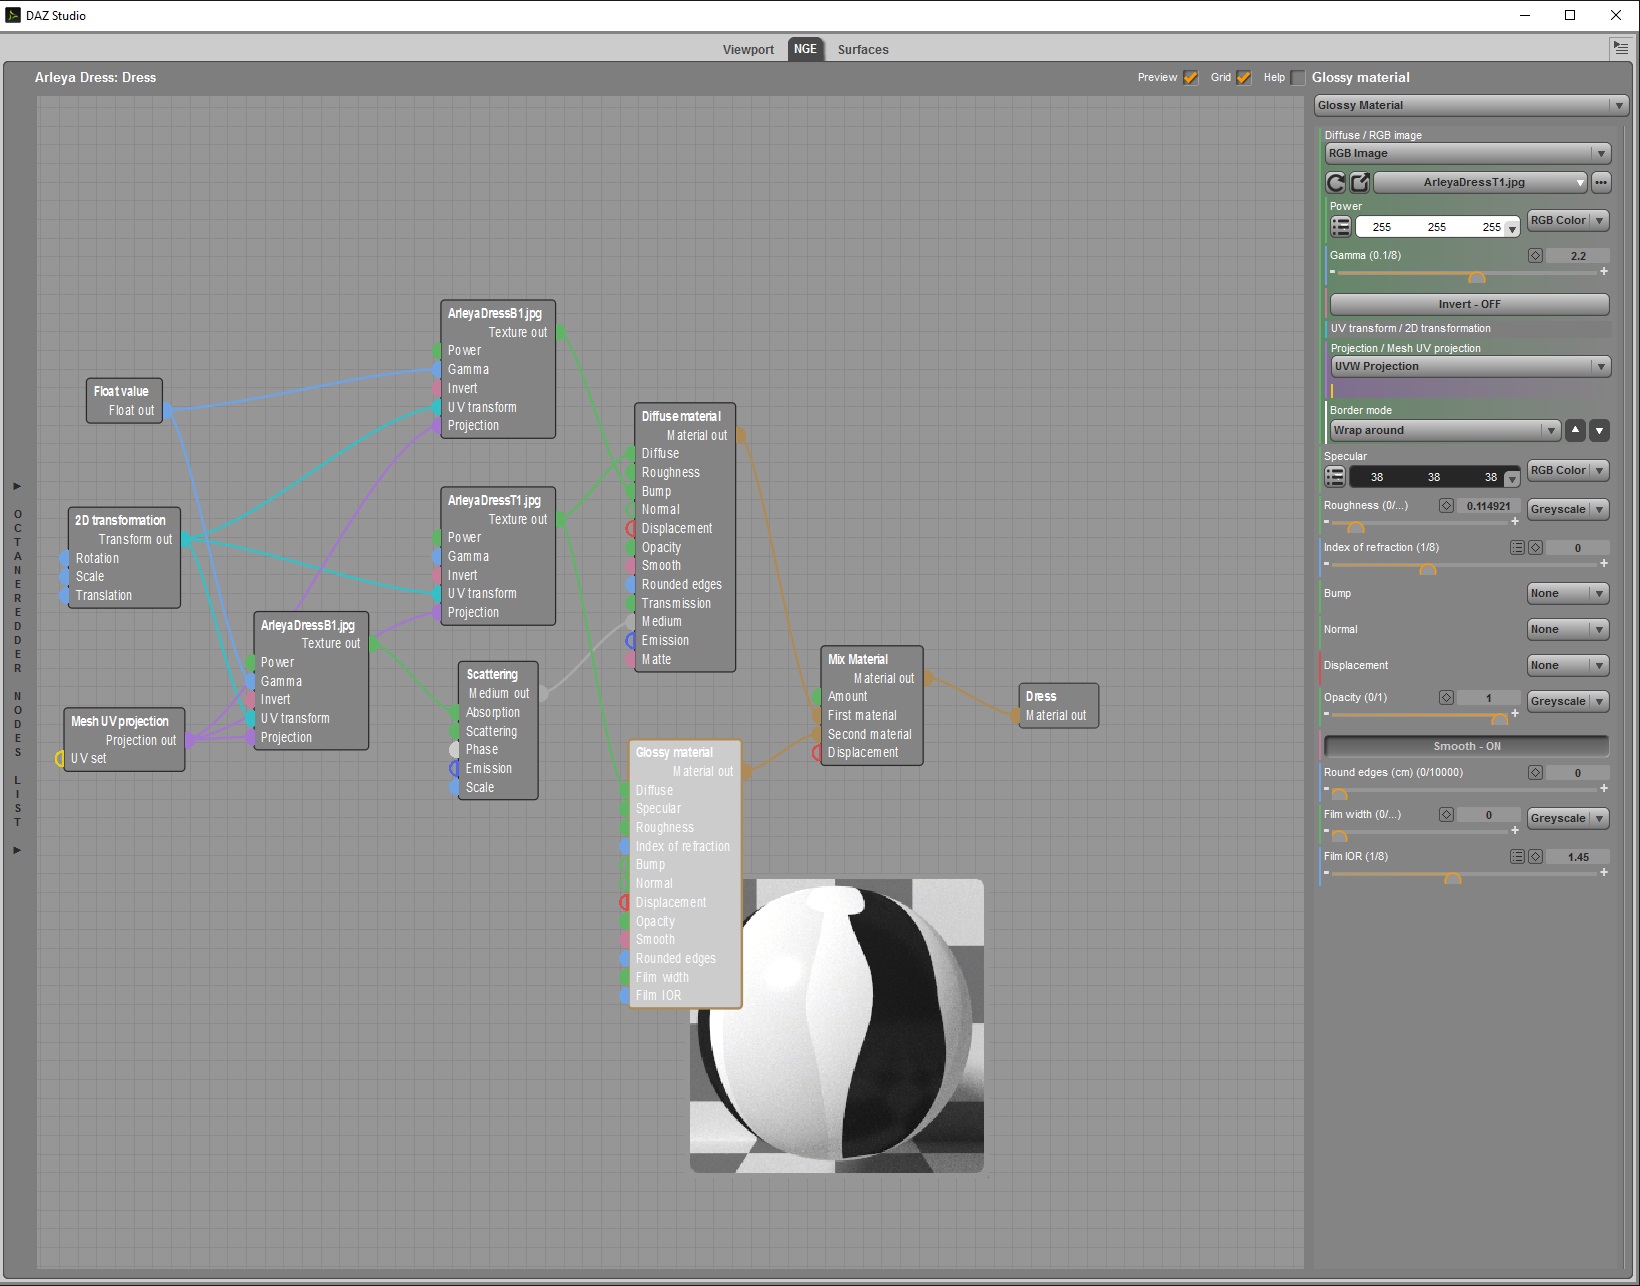Screen dimensions: 1640x1286
Task: Open the UVW Projection dropdown
Action: [x=1470, y=366]
